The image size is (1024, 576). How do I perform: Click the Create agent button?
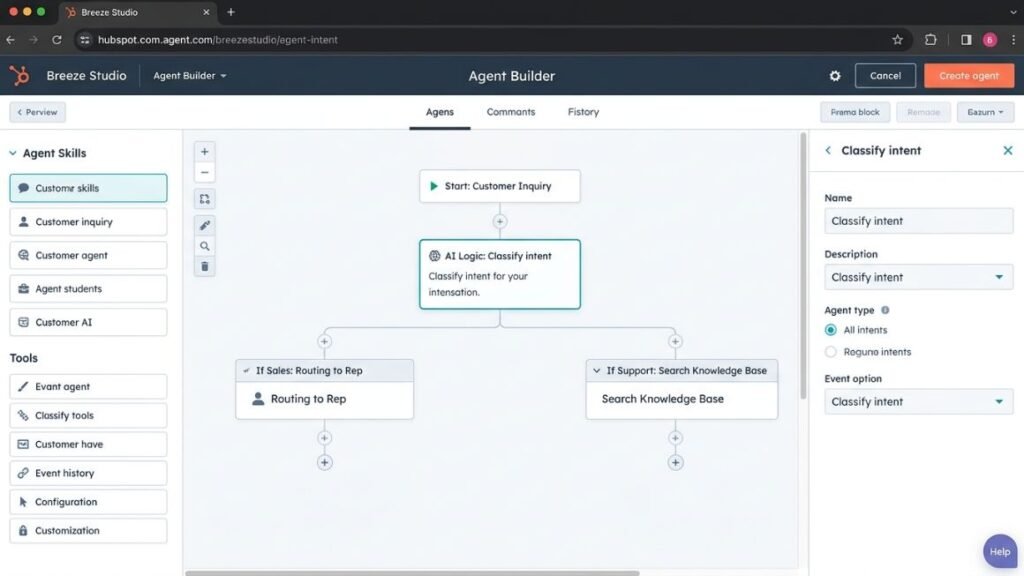pos(968,76)
